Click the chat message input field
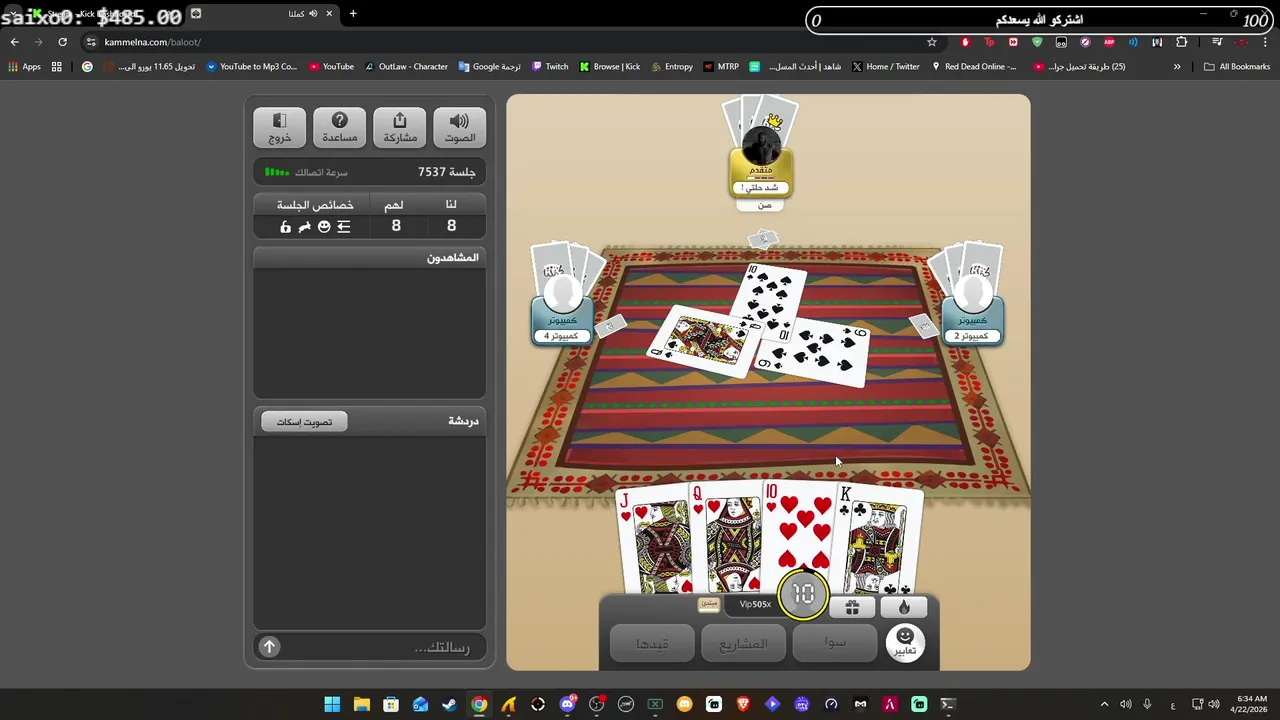This screenshot has width=1280, height=720. (x=383, y=647)
